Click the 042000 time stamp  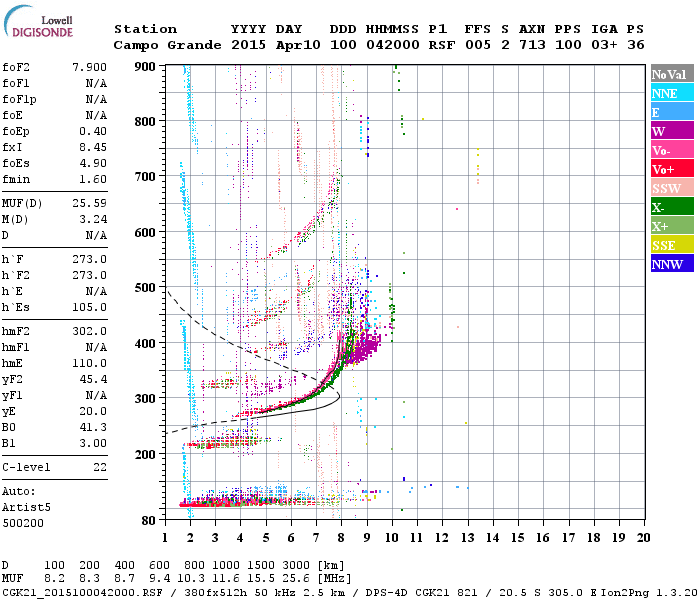coord(392,45)
